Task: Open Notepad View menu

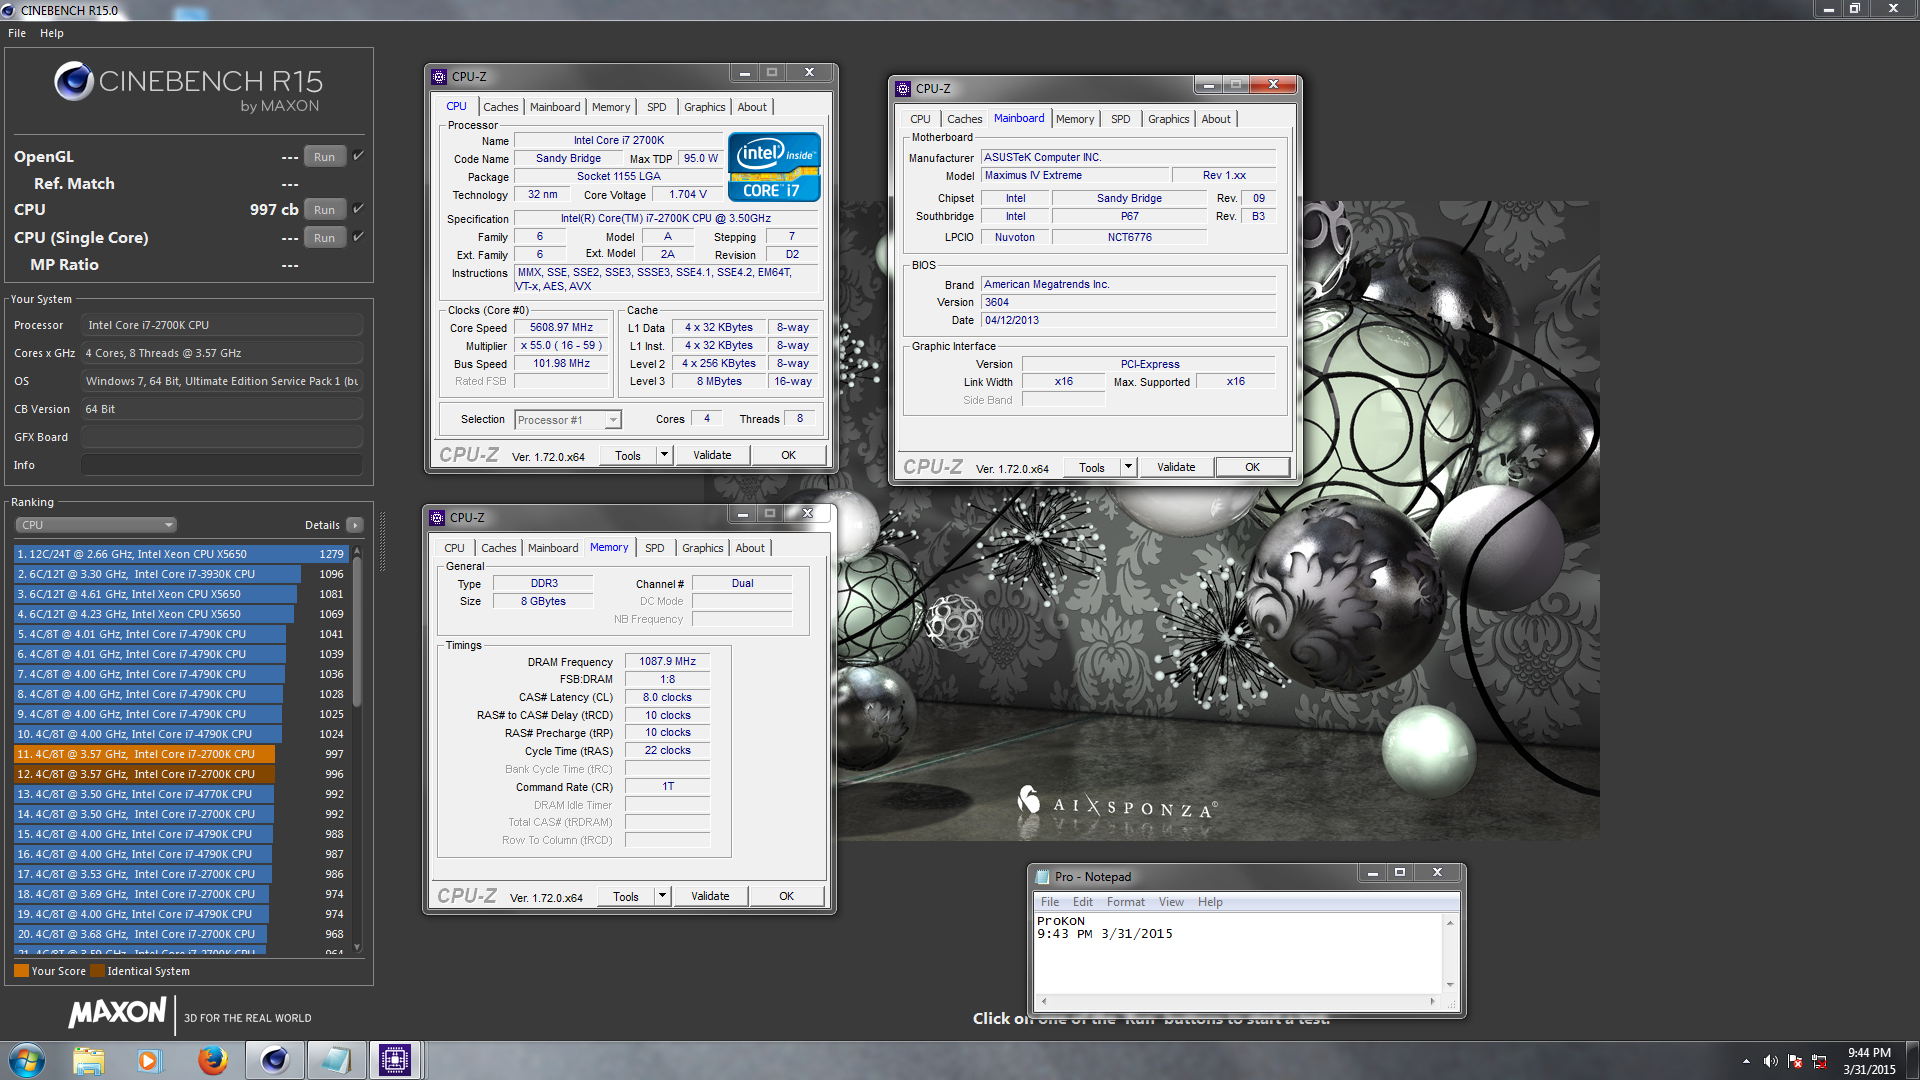Action: point(1171,902)
